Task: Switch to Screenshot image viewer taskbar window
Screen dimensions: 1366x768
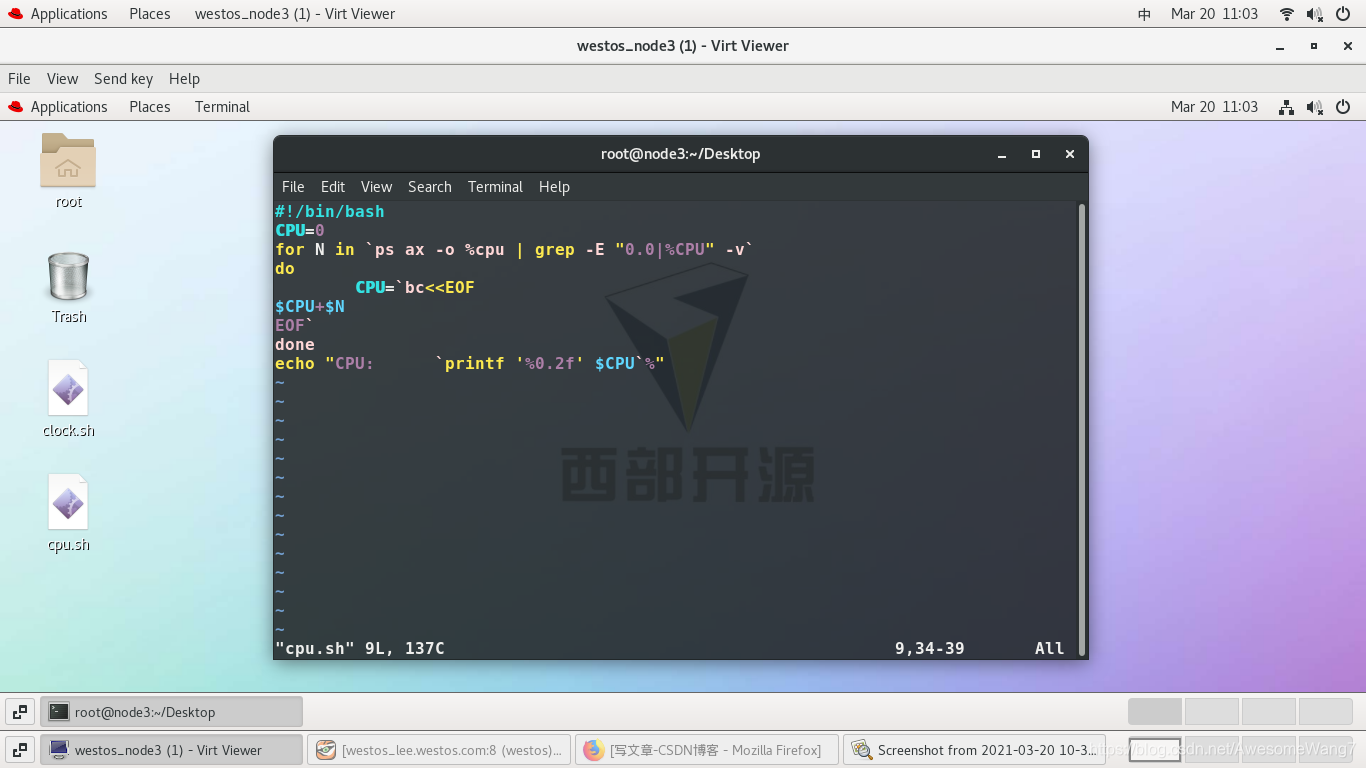Action: [x=975, y=750]
